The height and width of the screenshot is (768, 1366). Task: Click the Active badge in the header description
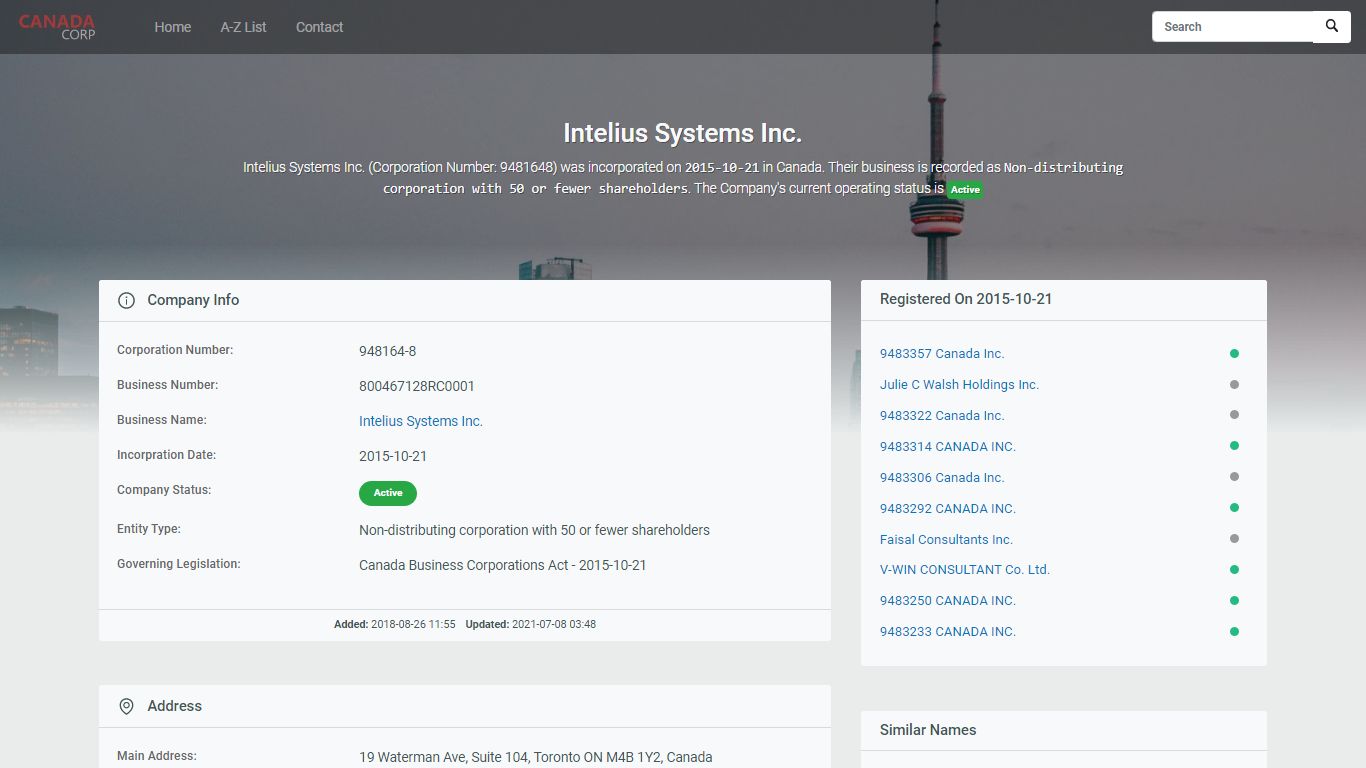(965, 189)
